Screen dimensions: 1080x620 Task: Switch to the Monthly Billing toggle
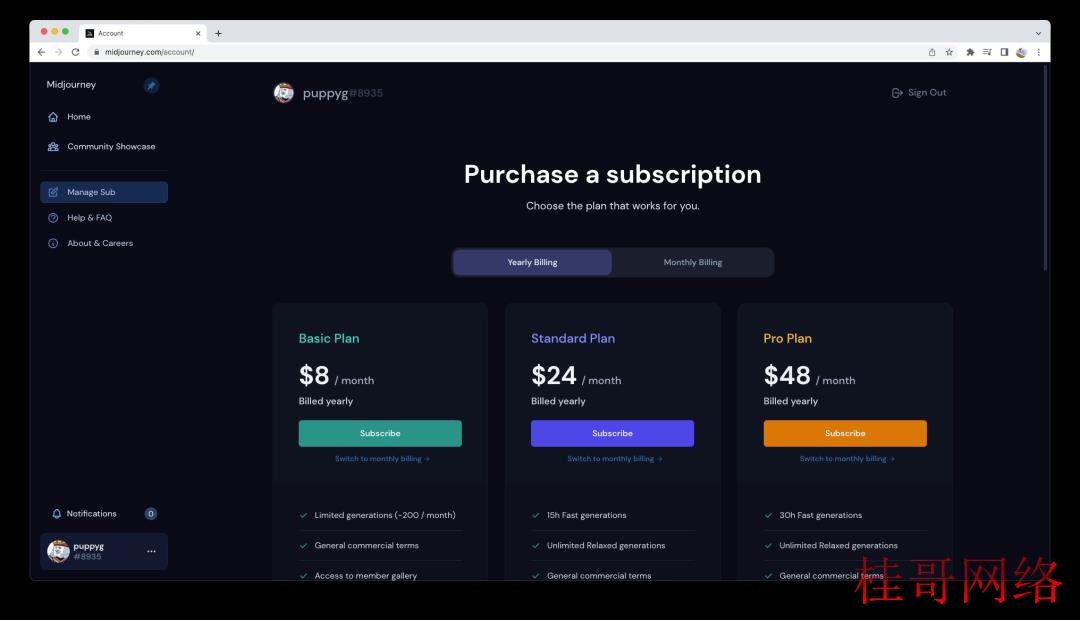click(692, 262)
